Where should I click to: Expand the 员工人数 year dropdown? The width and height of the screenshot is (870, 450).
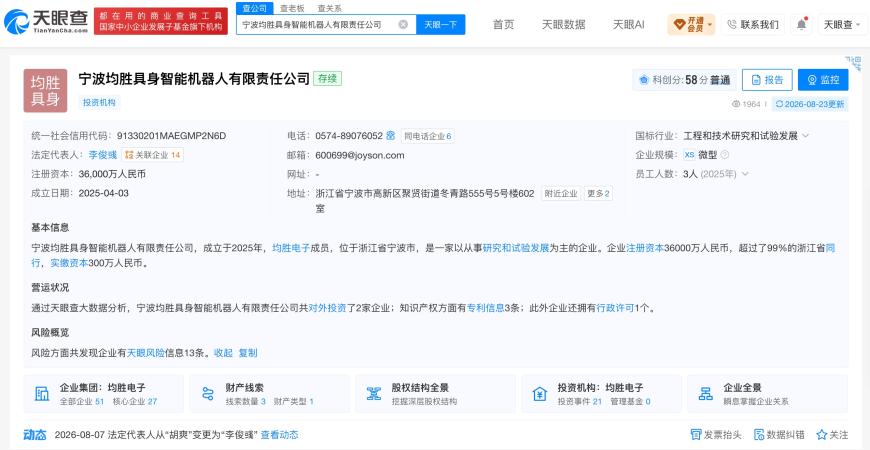[745, 174]
